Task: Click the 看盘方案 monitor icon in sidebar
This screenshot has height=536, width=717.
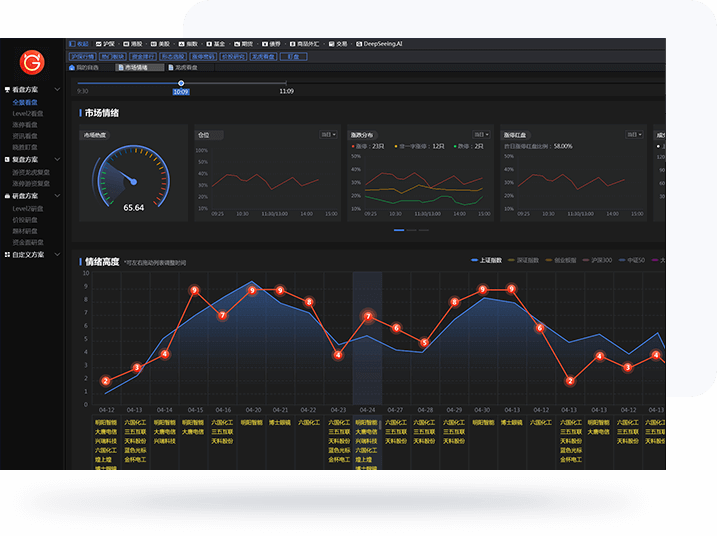Action: (7, 91)
